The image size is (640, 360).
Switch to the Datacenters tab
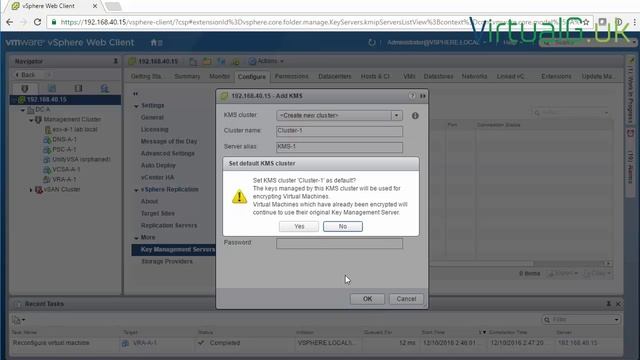point(335,76)
